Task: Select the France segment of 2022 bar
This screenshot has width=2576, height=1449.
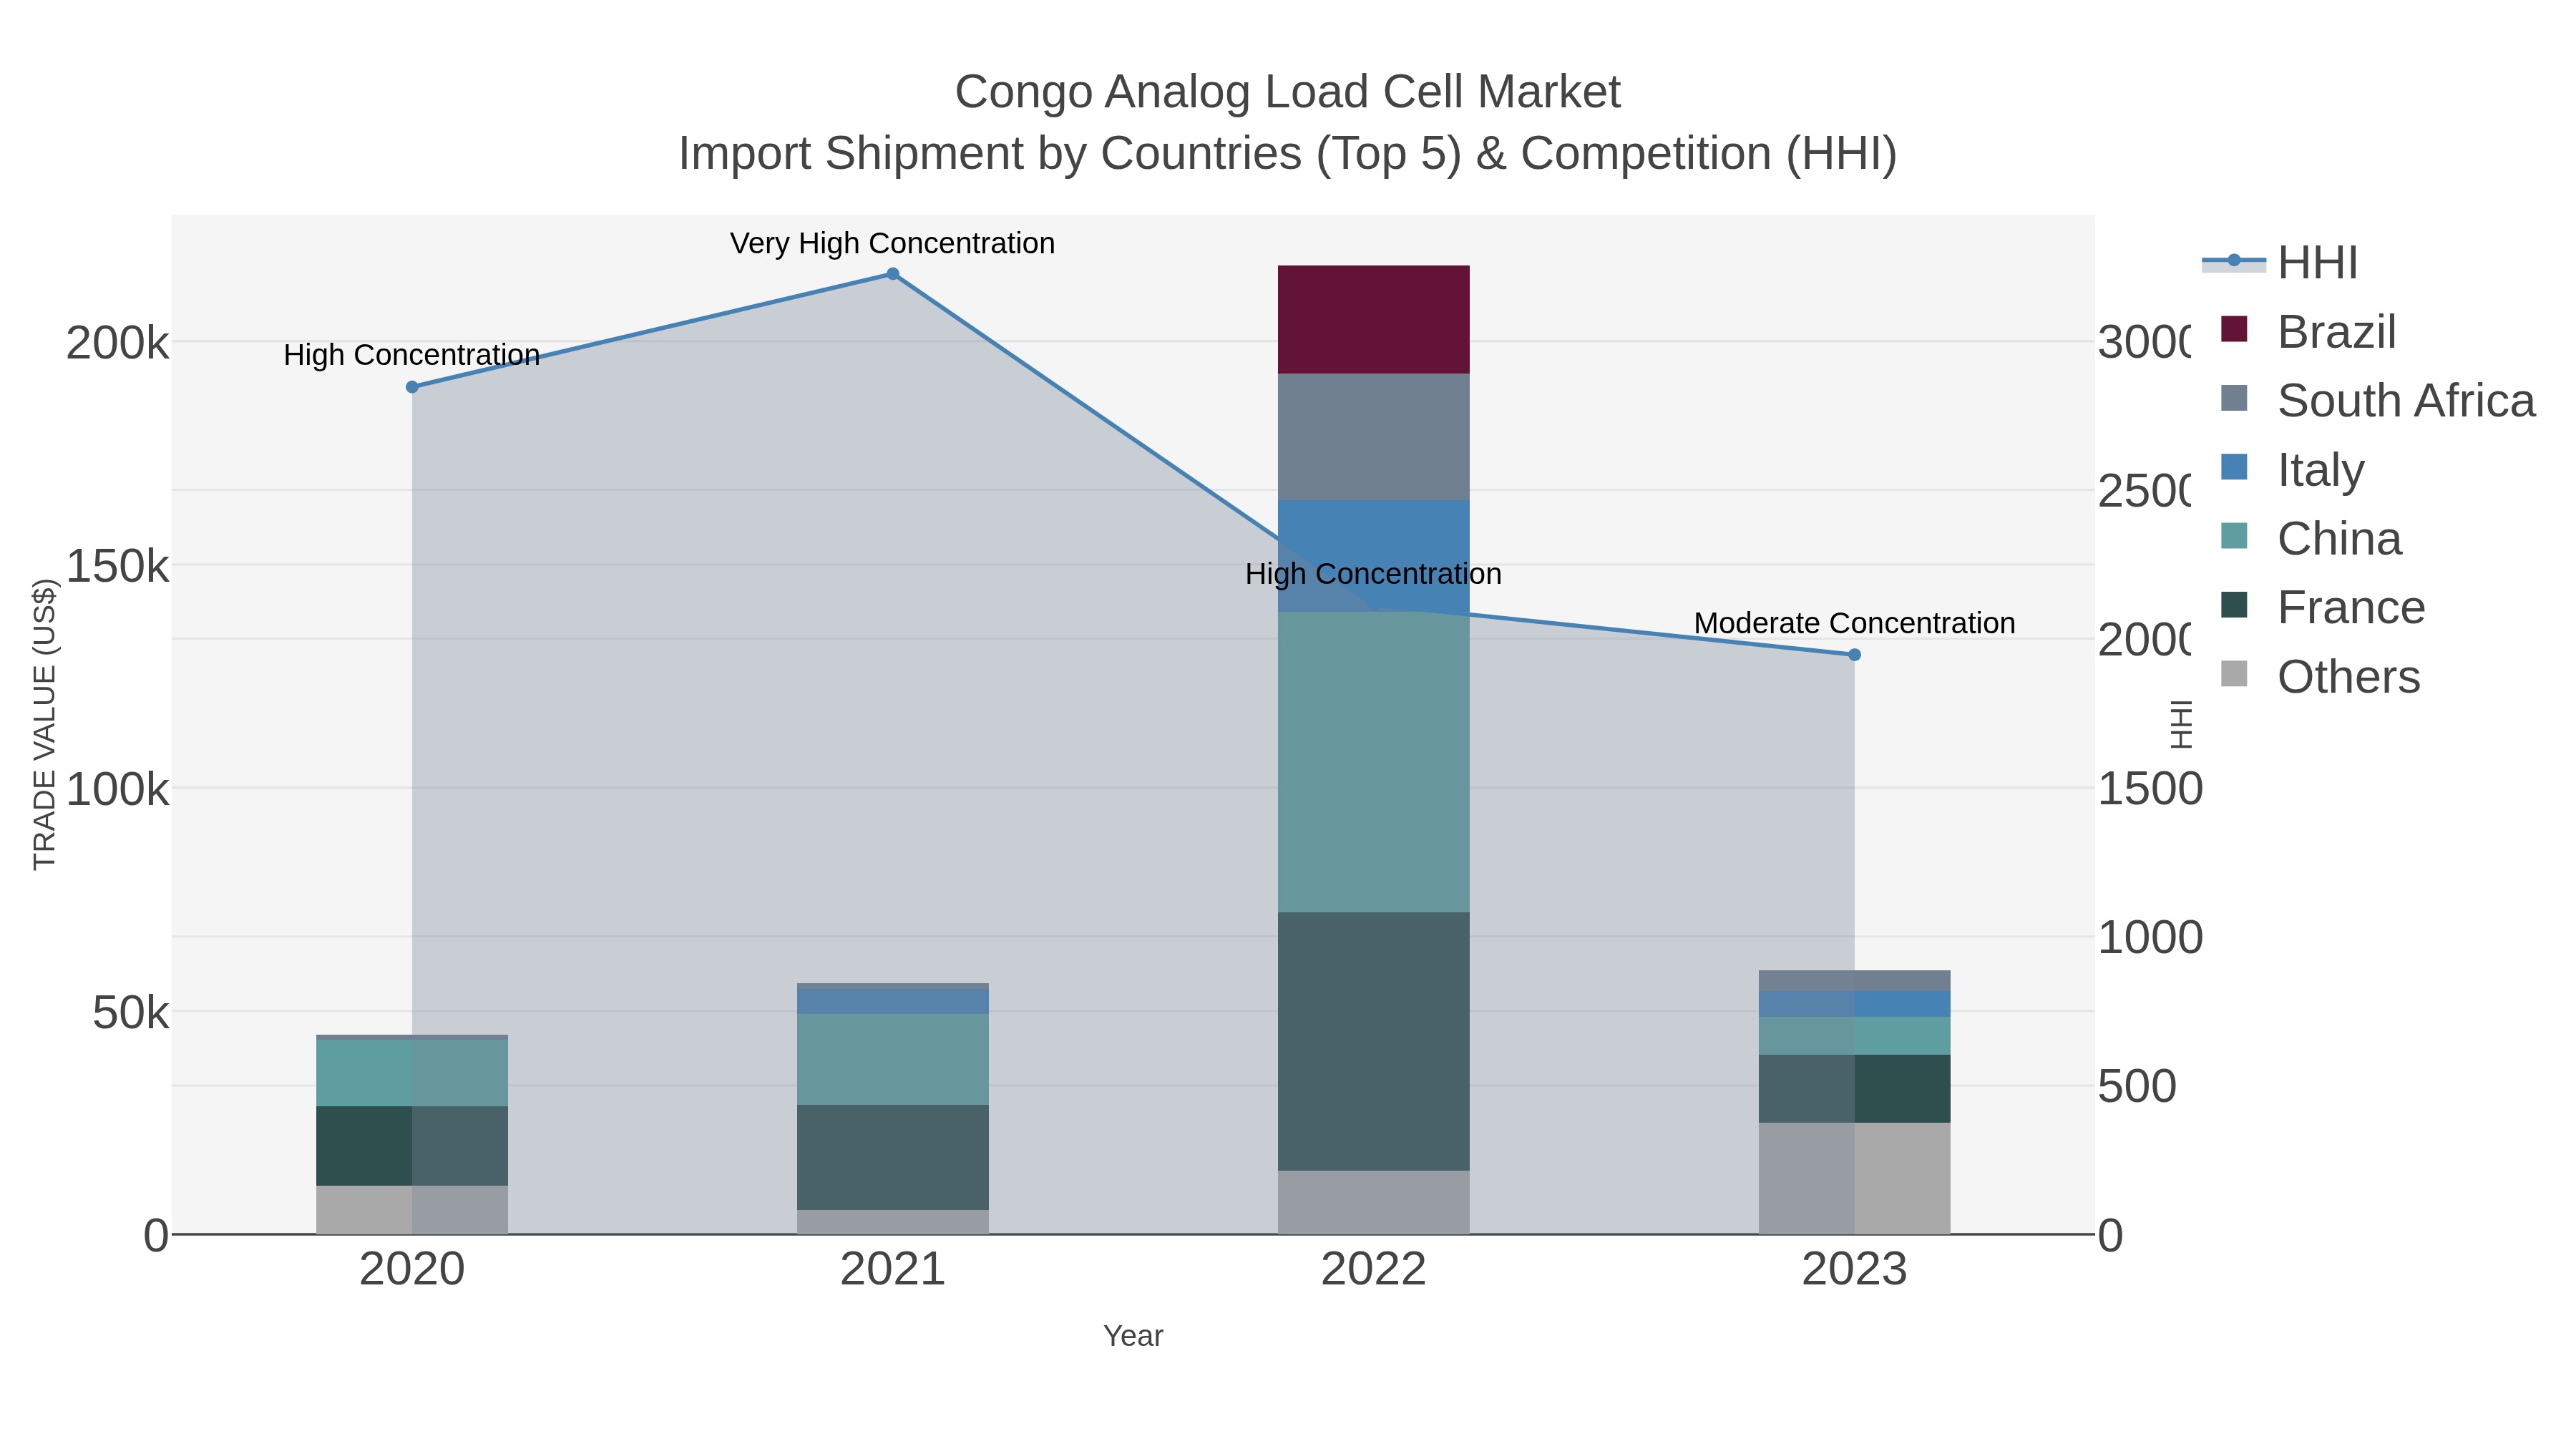Action: tap(1374, 1041)
